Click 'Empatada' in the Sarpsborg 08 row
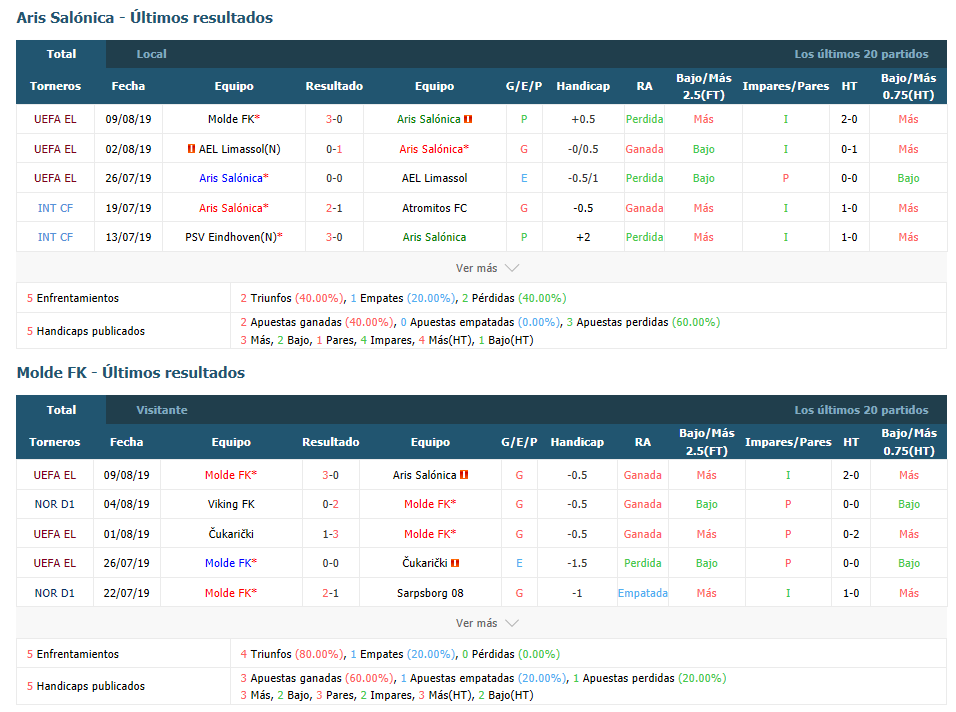956x712 pixels. click(x=643, y=593)
